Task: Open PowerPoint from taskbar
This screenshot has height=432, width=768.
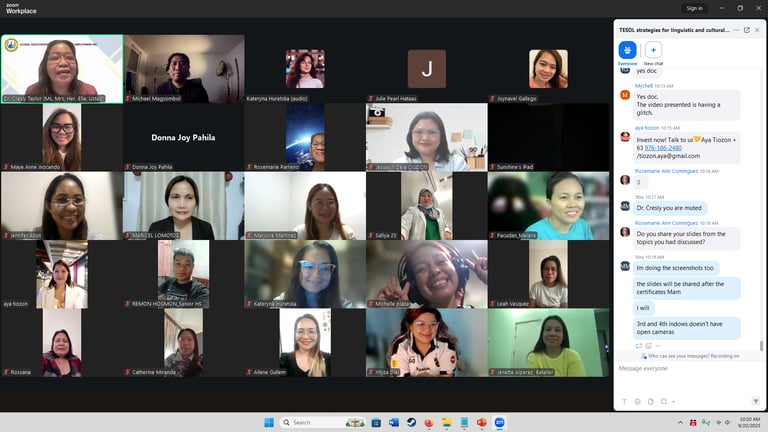Action: [x=482, y=423]
